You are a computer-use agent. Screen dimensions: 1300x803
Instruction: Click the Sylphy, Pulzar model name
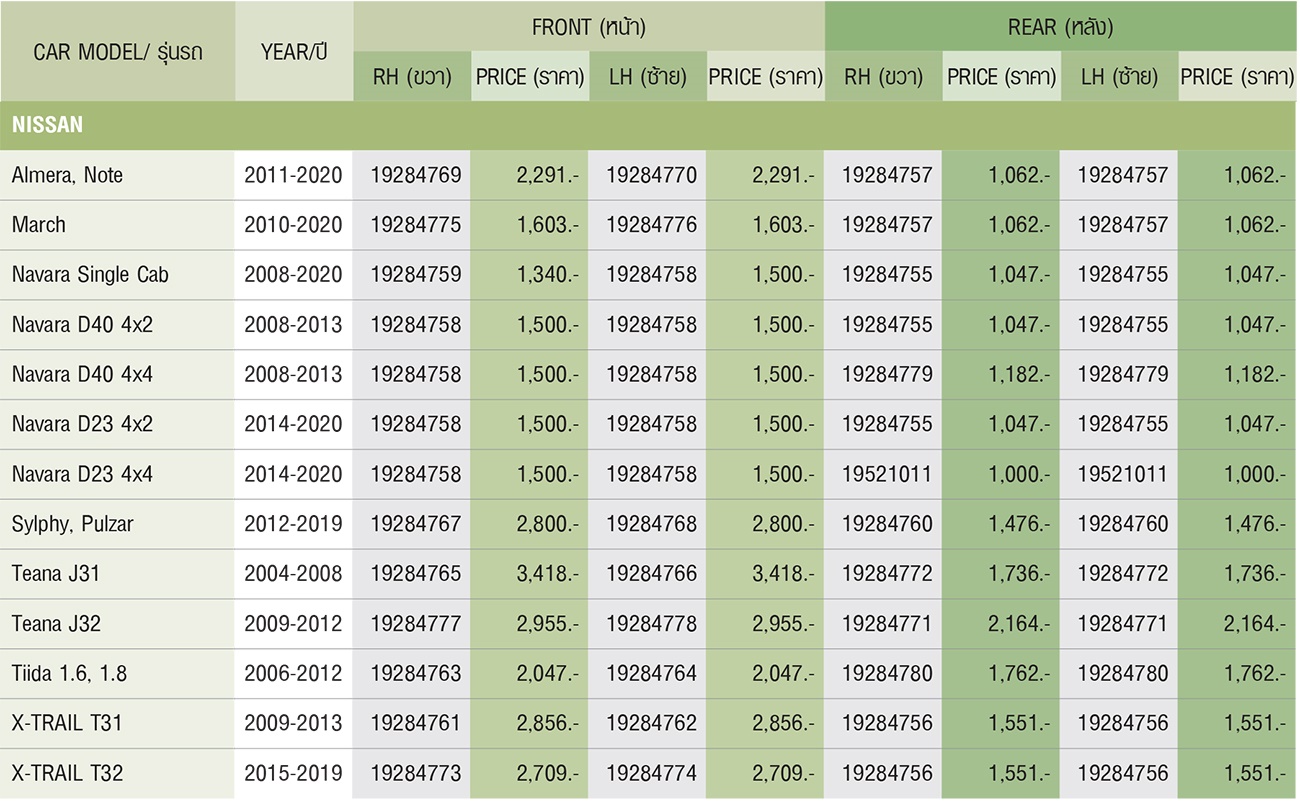pos(72,524)
